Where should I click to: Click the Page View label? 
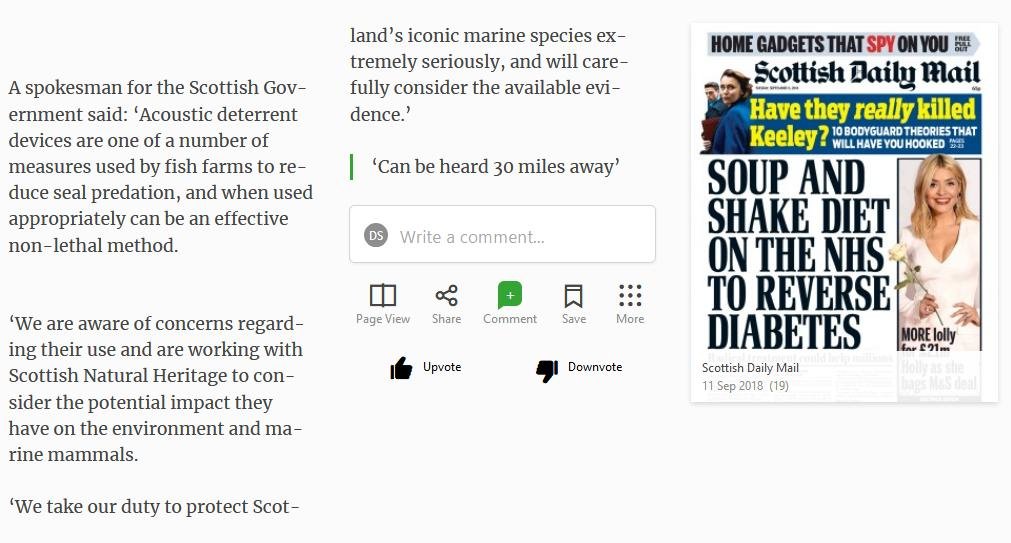click(382, 319)
